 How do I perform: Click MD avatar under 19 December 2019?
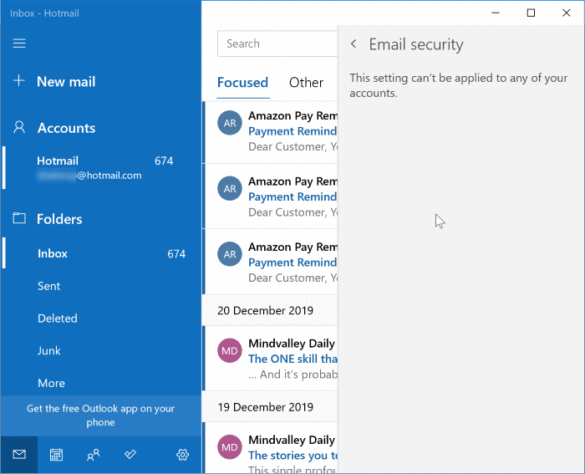tap(229, 447)
